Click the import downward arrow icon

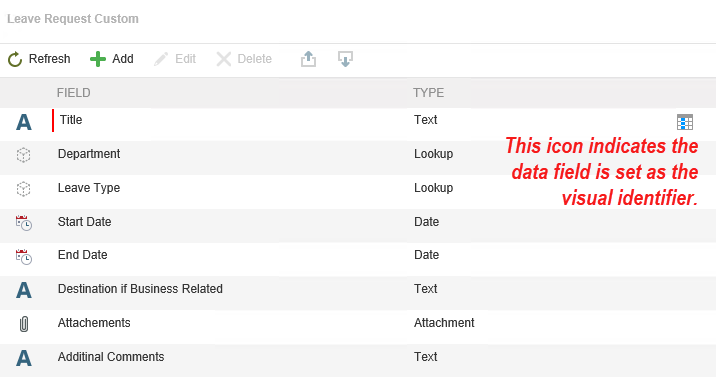(345, 59)
